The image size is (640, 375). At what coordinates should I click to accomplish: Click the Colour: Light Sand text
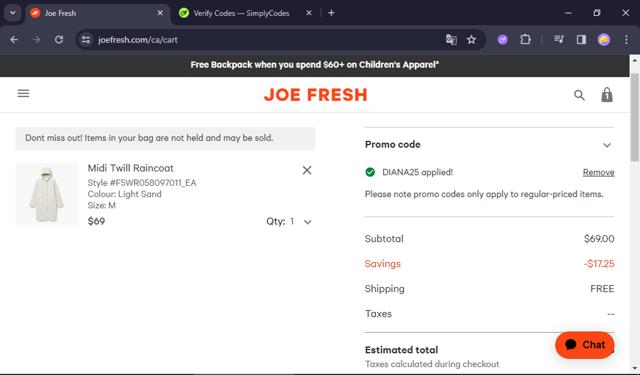click(124, 194)
